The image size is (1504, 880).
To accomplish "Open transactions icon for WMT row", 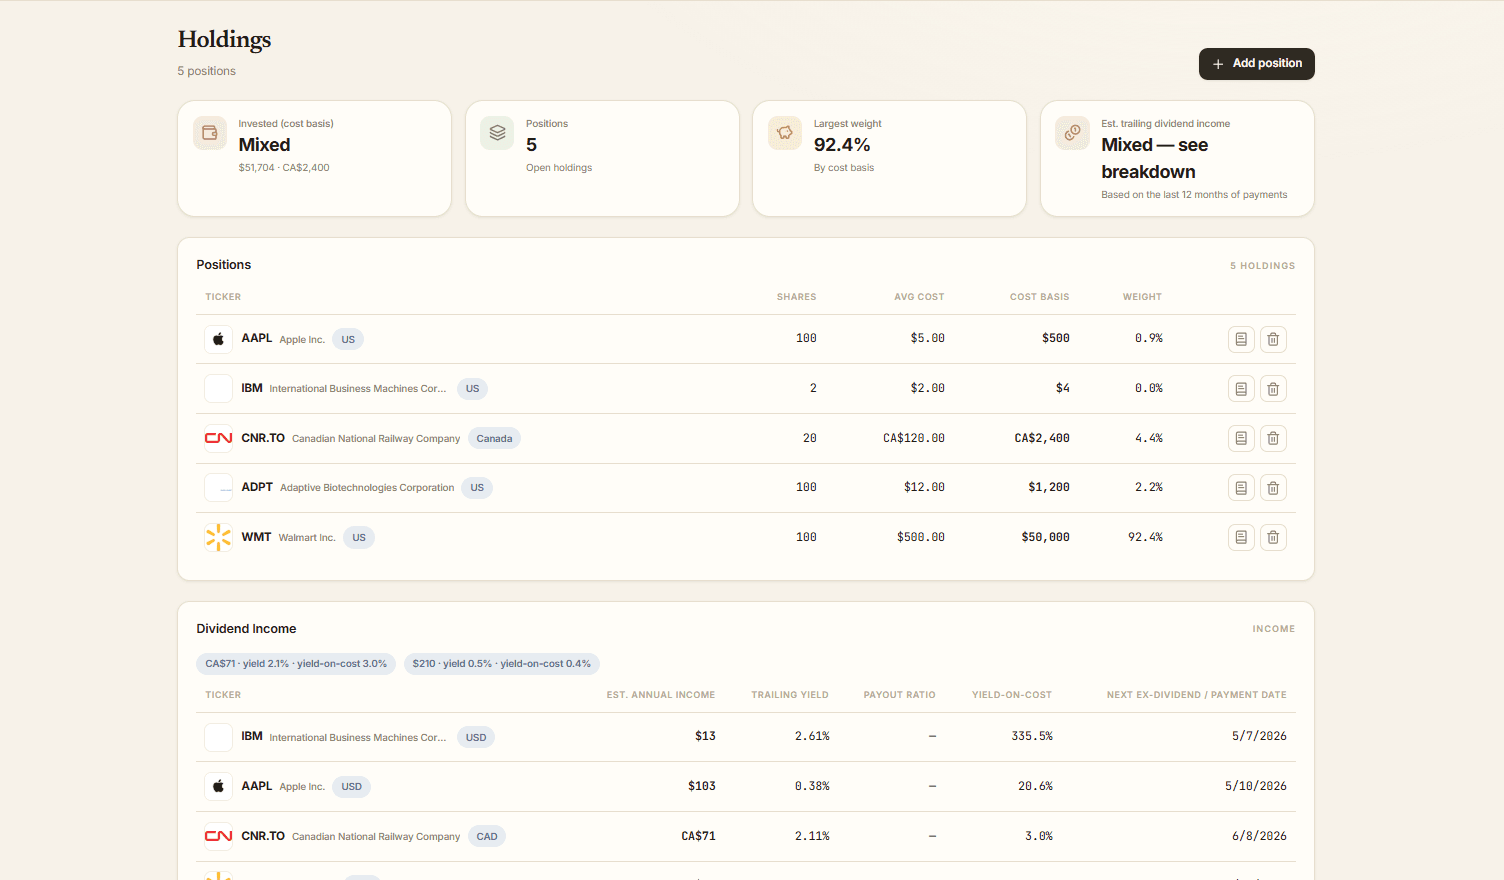I will pos(1241,537).
